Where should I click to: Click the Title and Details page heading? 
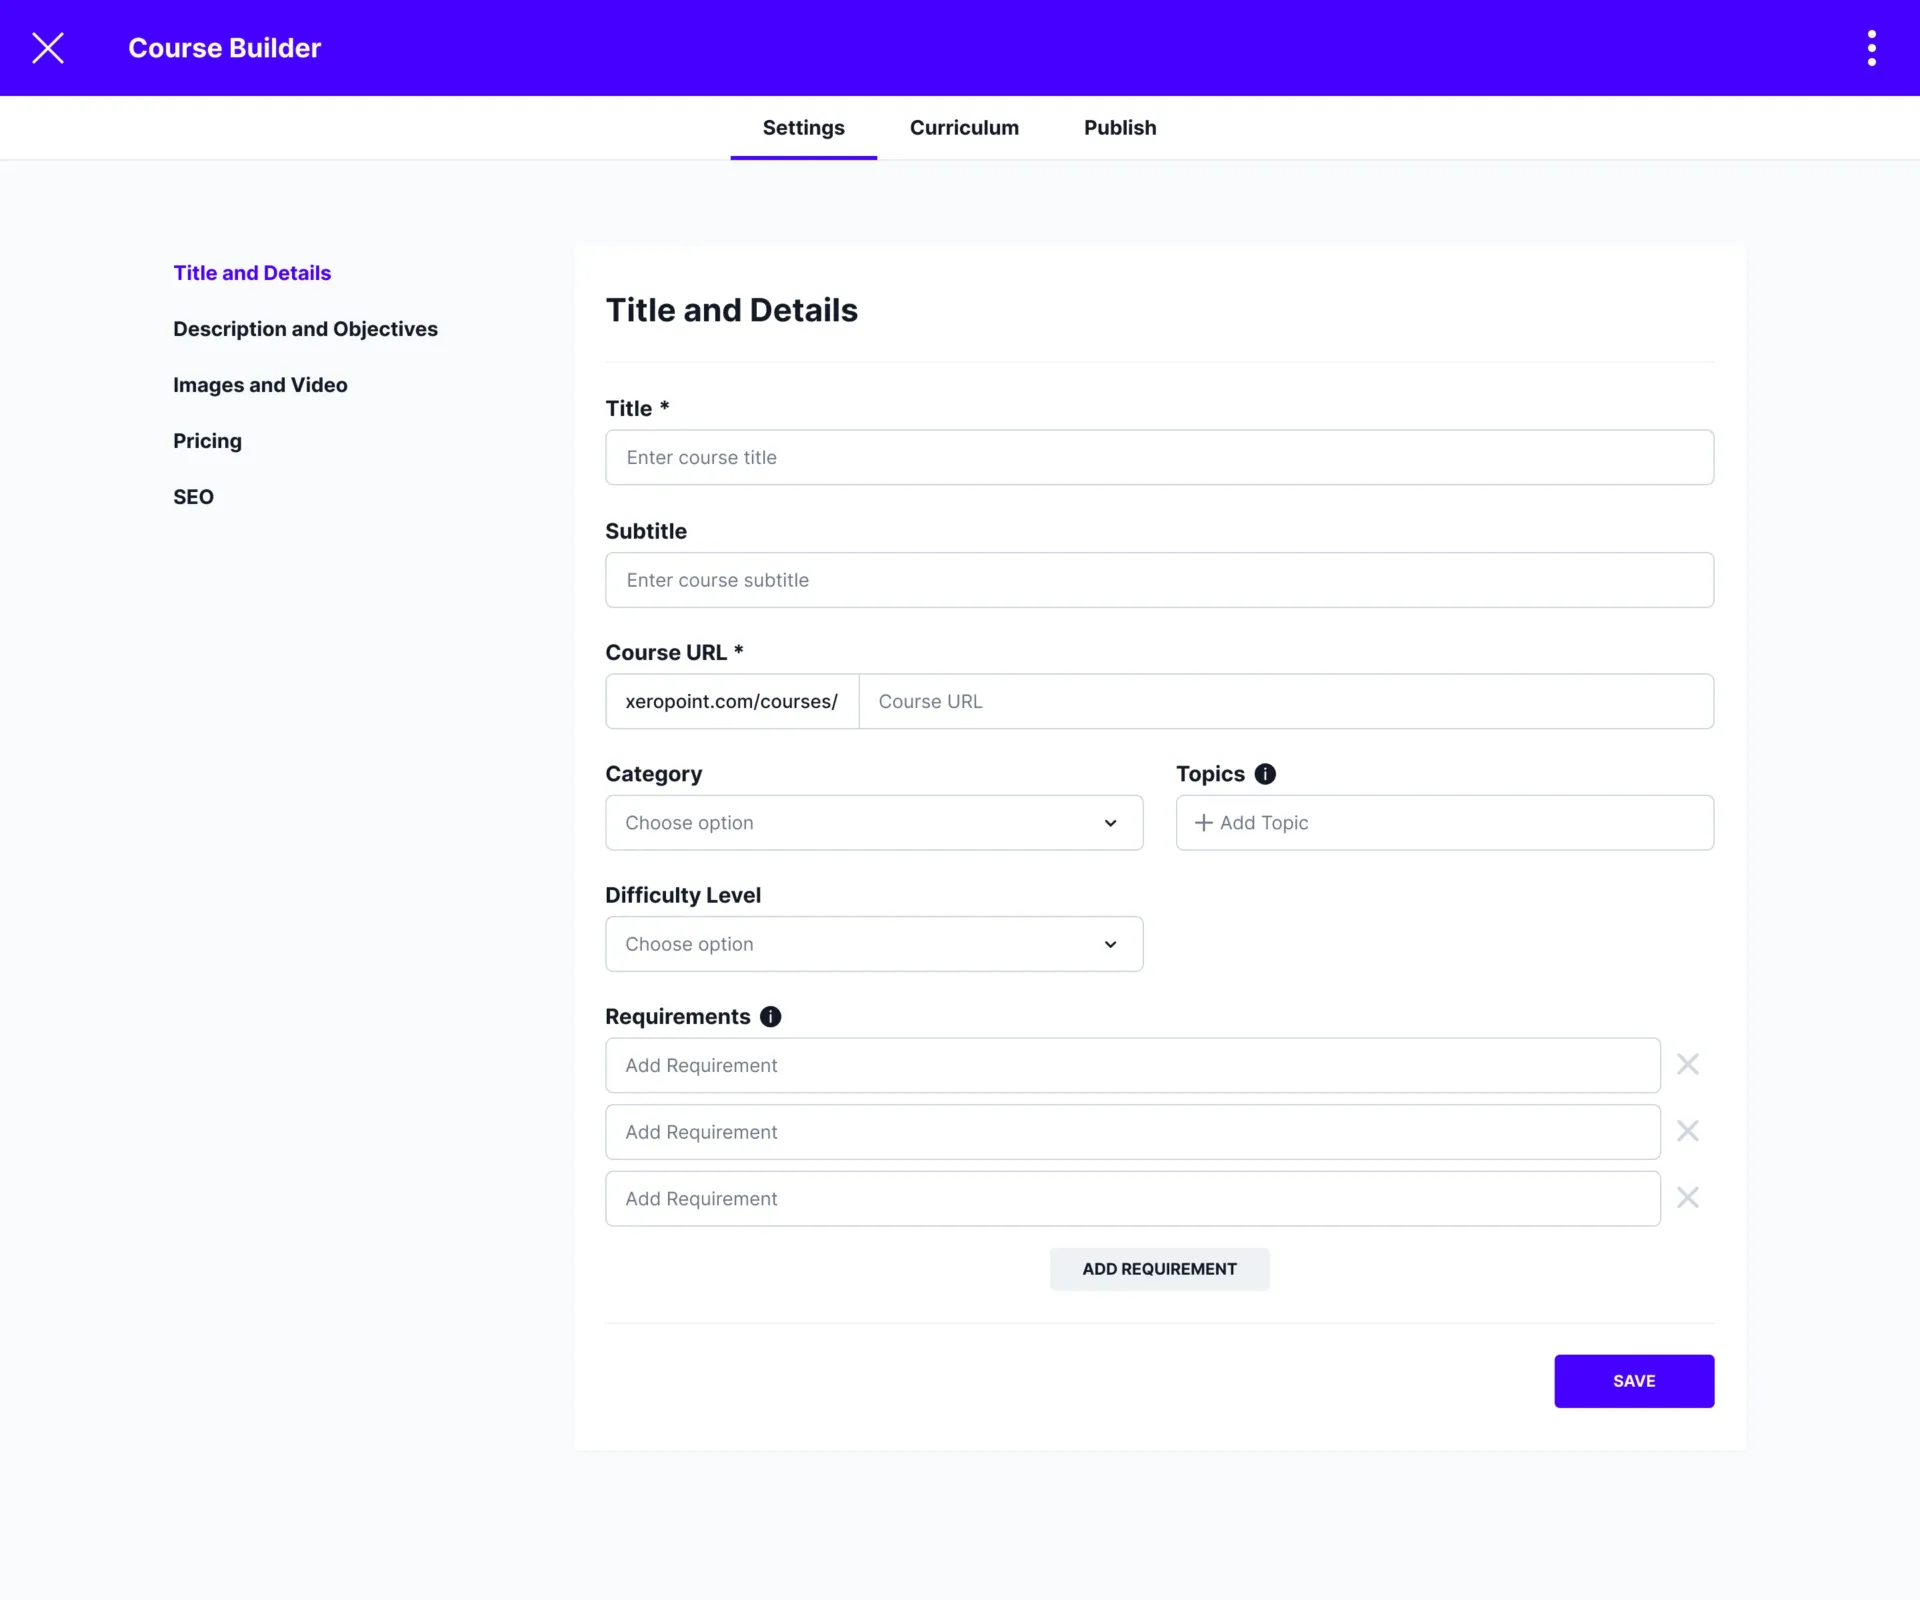731,310
